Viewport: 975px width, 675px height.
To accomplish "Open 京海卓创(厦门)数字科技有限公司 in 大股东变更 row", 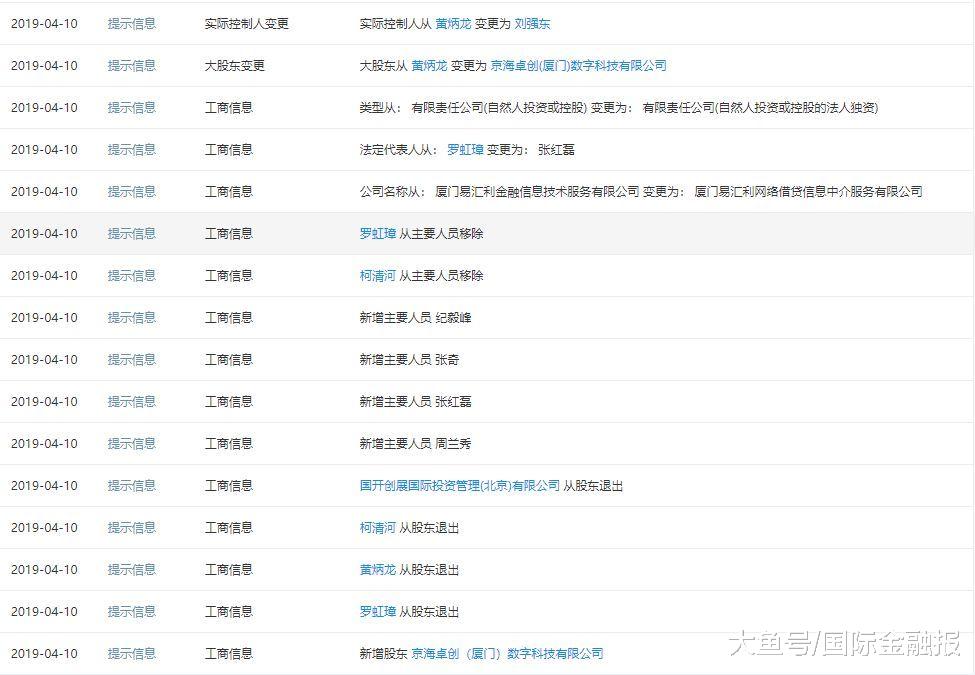I will 578,65.
